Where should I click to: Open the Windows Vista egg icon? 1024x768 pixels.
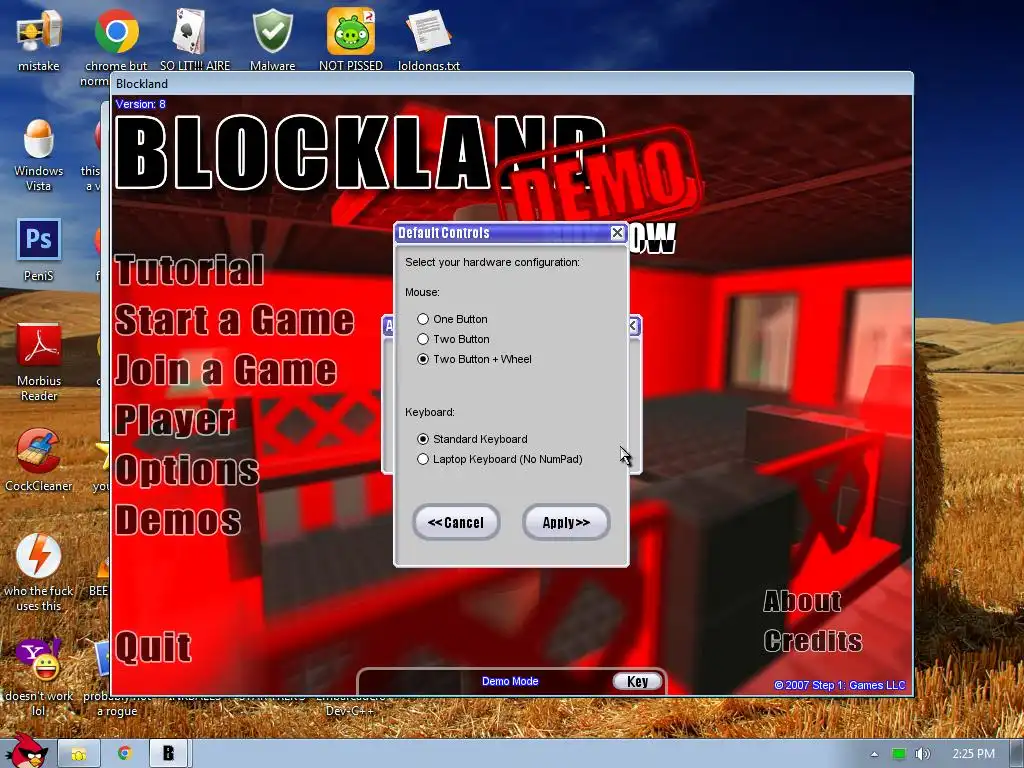click(39, 154)
